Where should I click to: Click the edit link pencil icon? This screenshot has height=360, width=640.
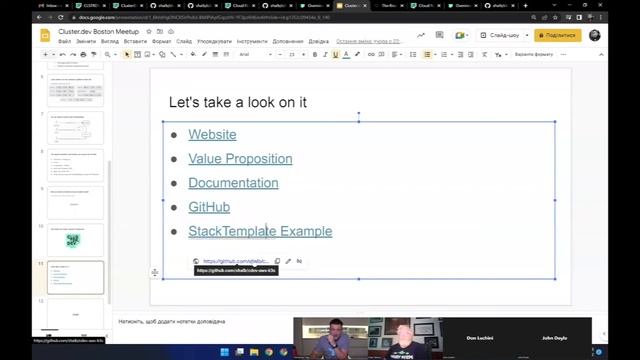click(288, 261)
